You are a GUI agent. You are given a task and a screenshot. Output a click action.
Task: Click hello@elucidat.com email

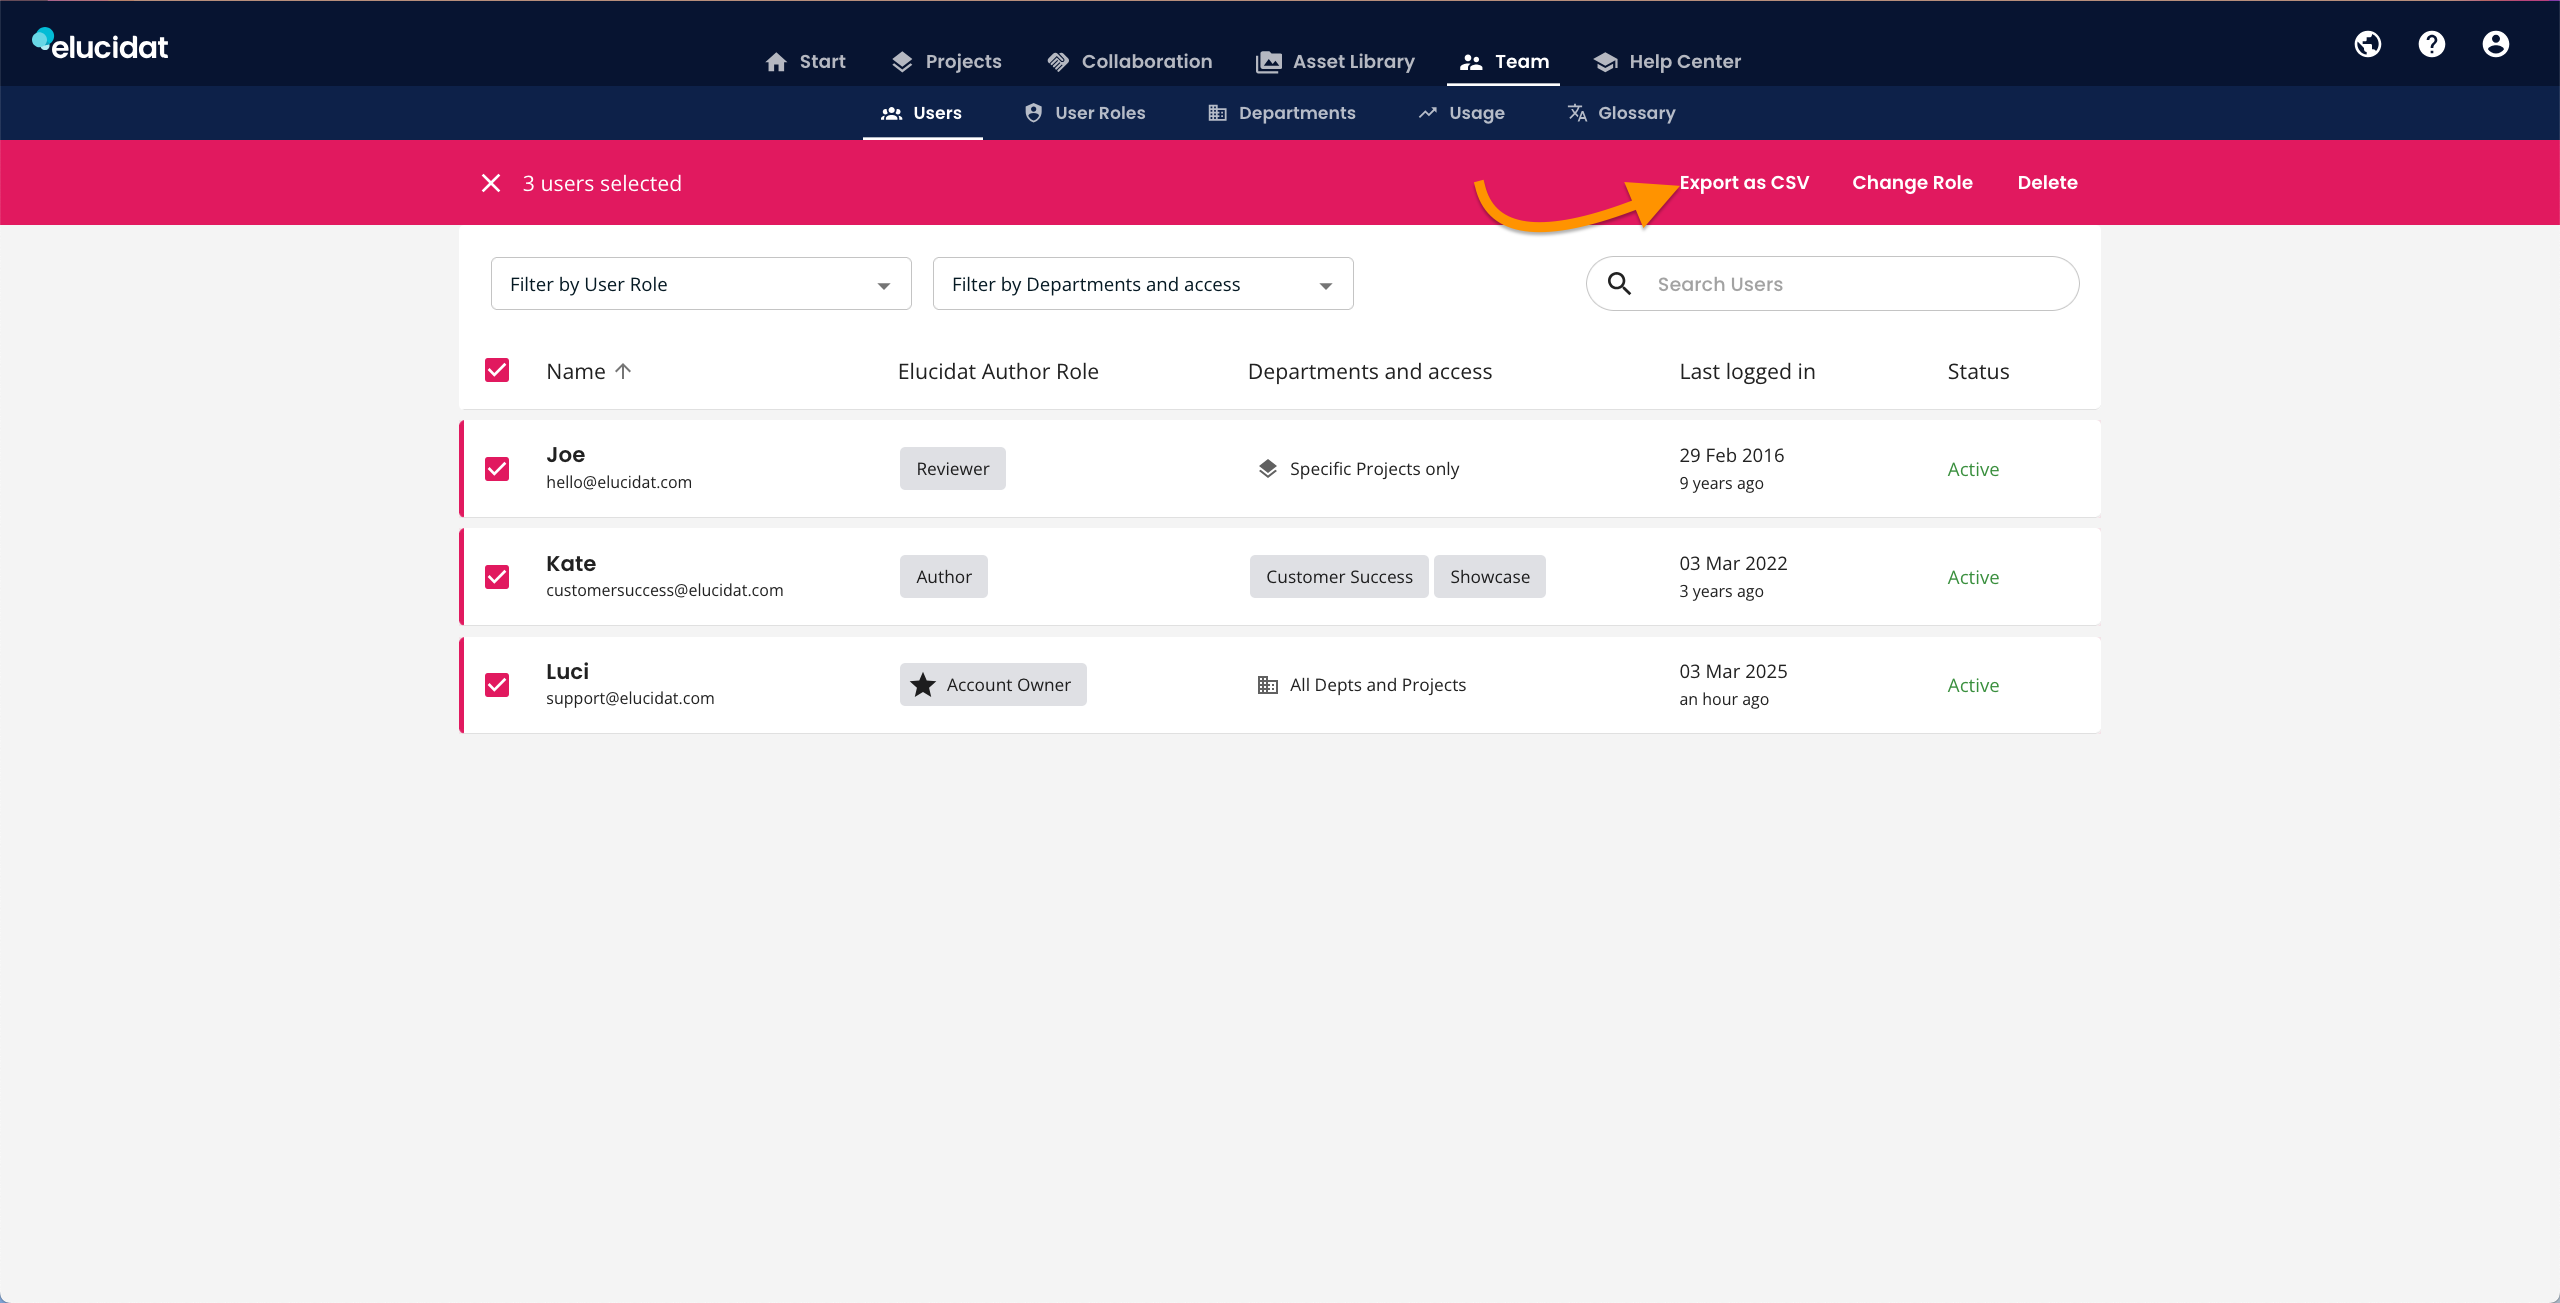click(x=619, y=482)
